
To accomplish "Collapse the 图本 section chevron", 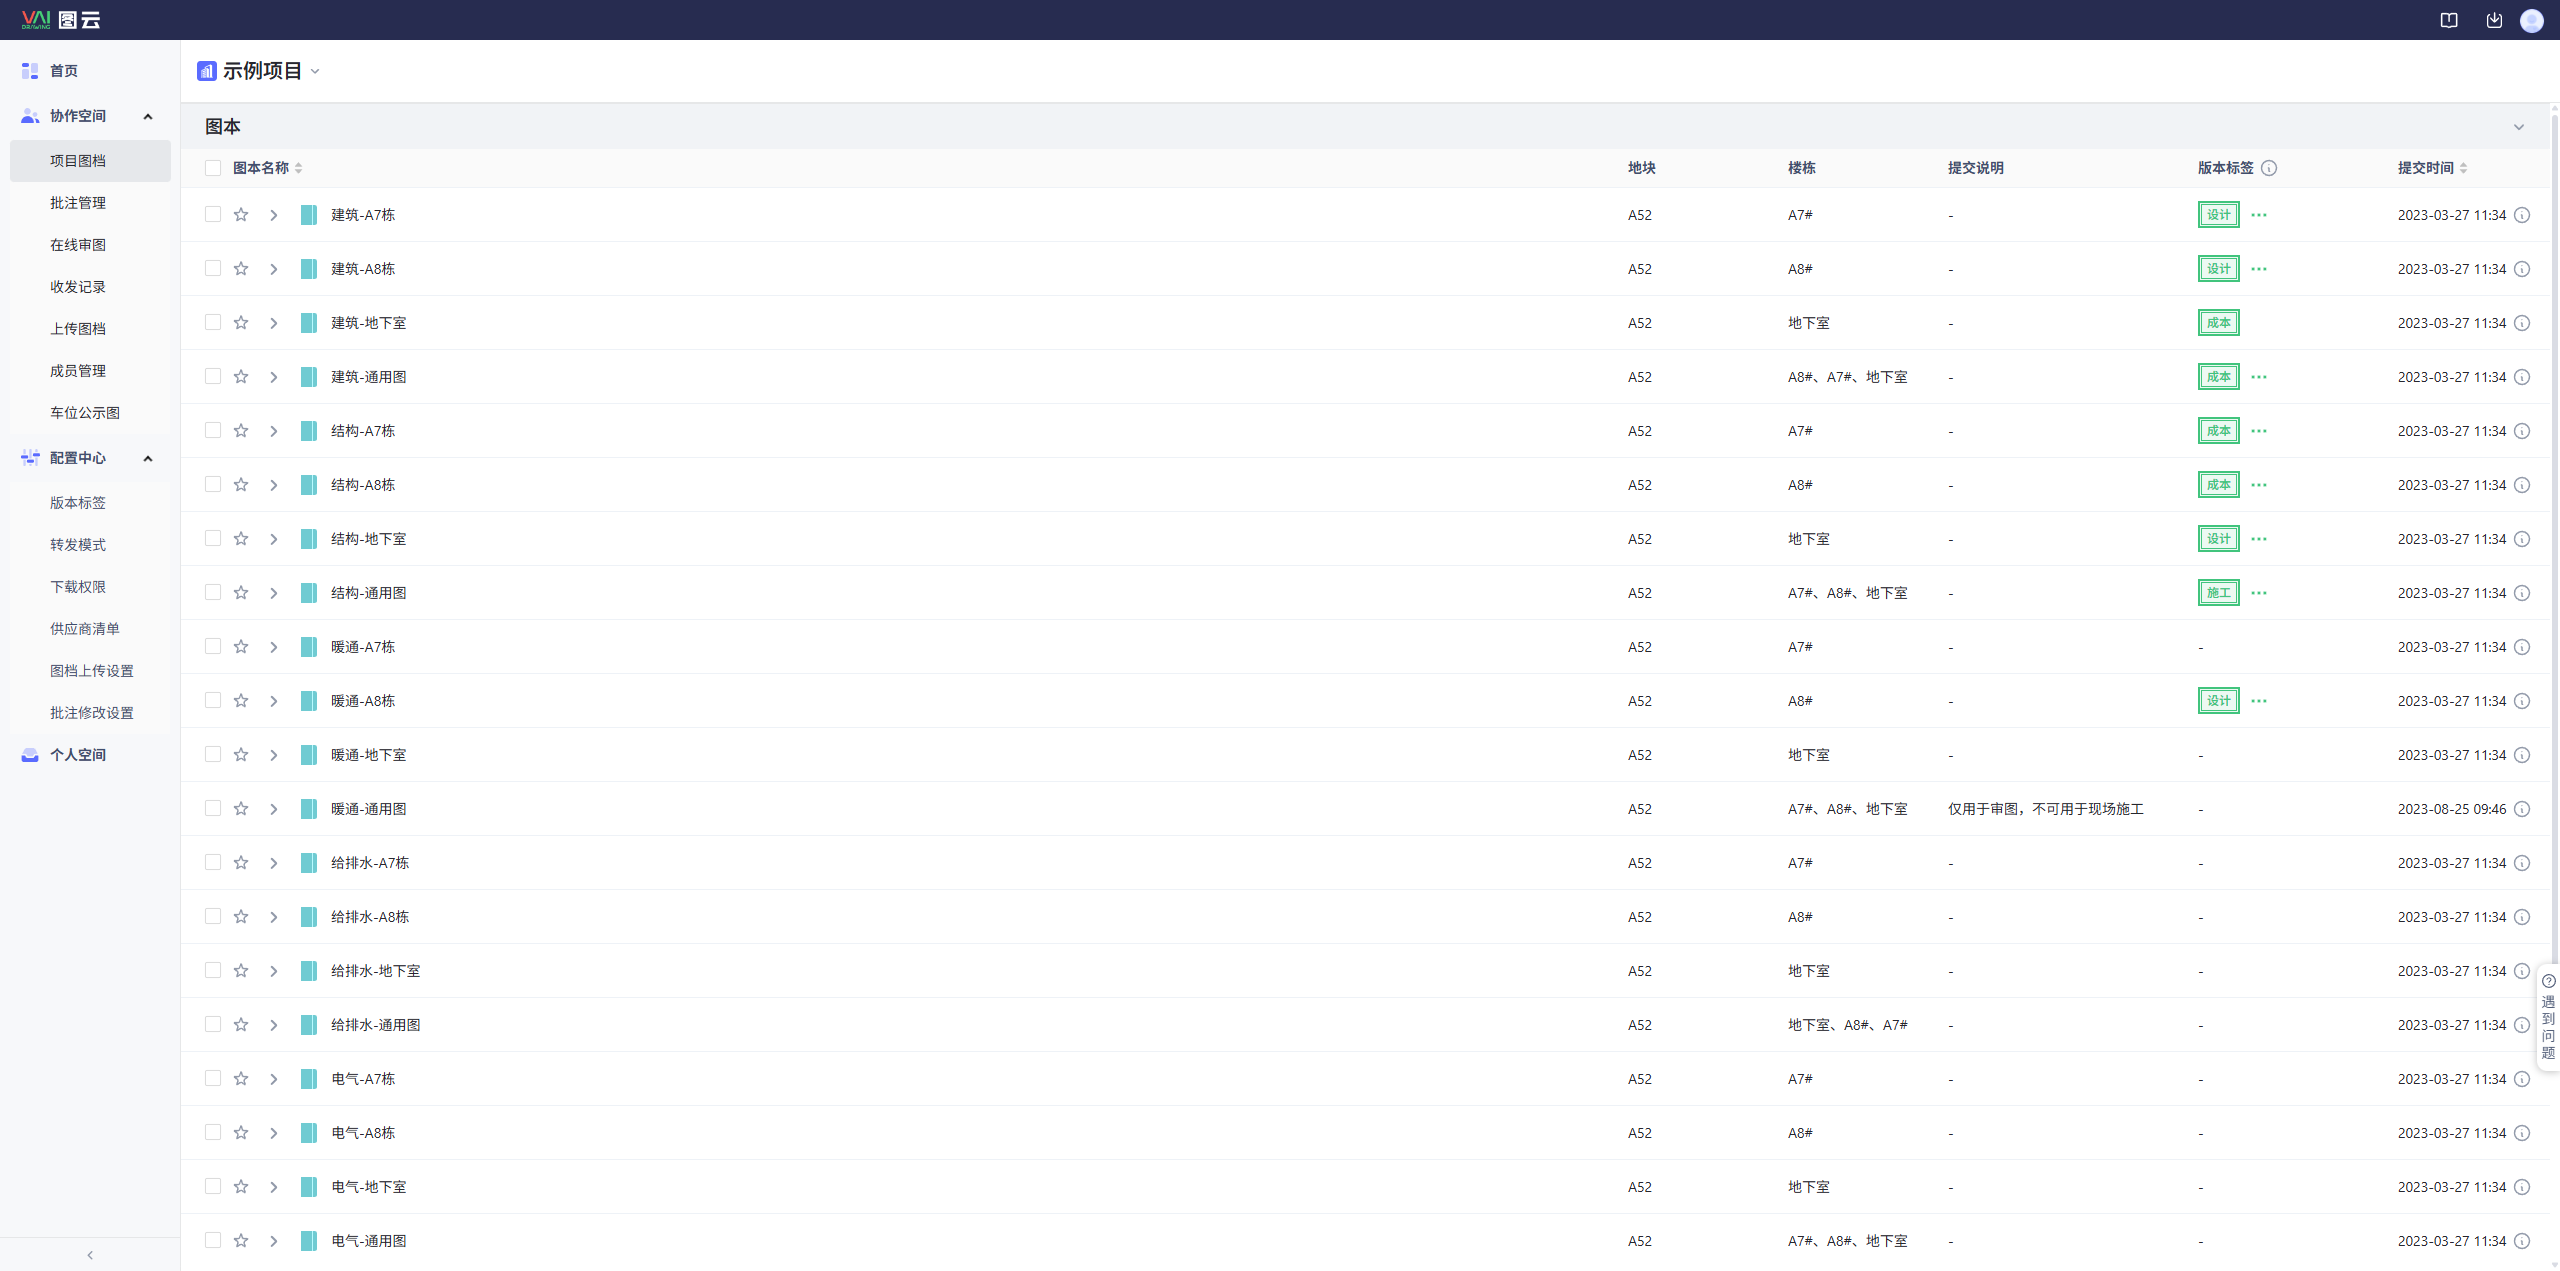I will coord(2519,127).
